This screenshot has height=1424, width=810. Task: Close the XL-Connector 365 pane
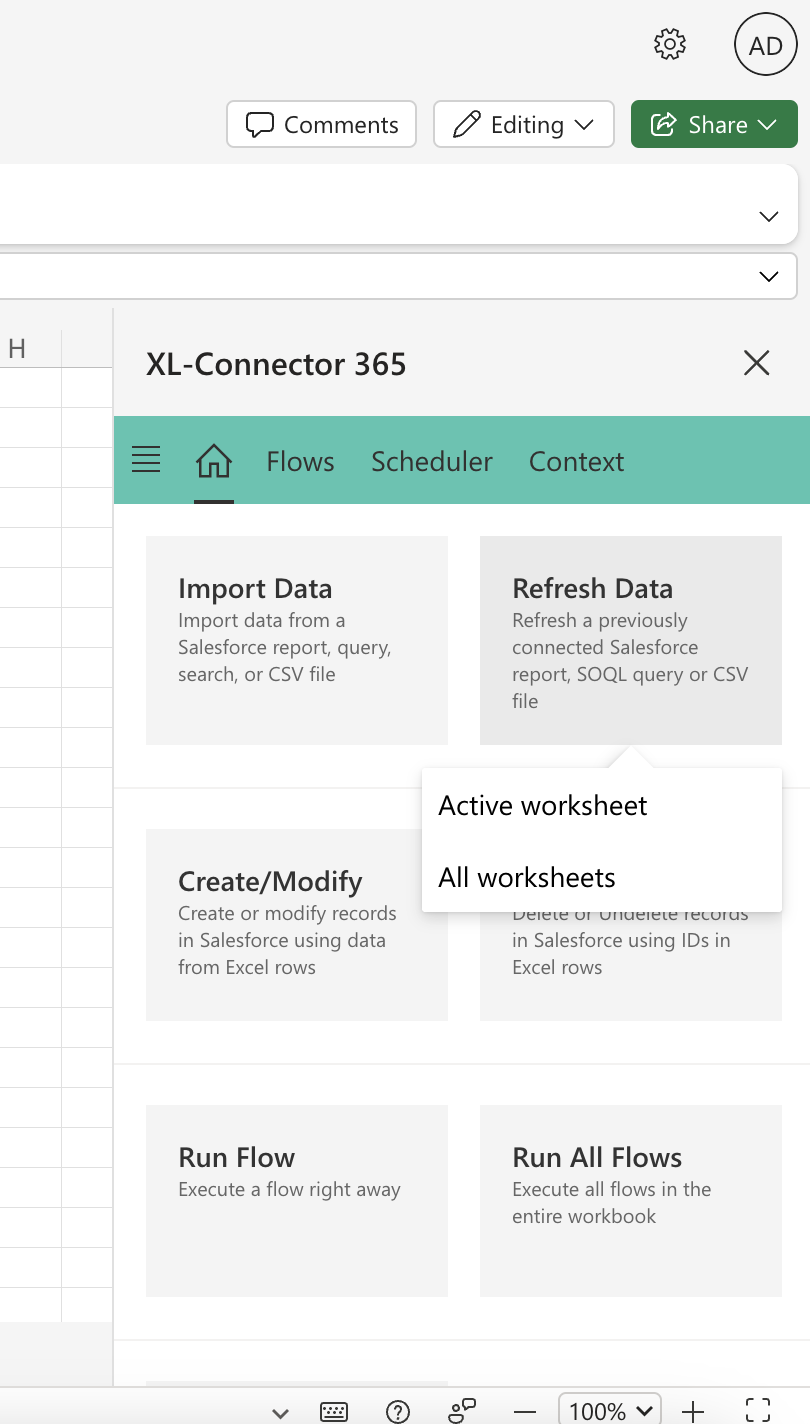757,363
